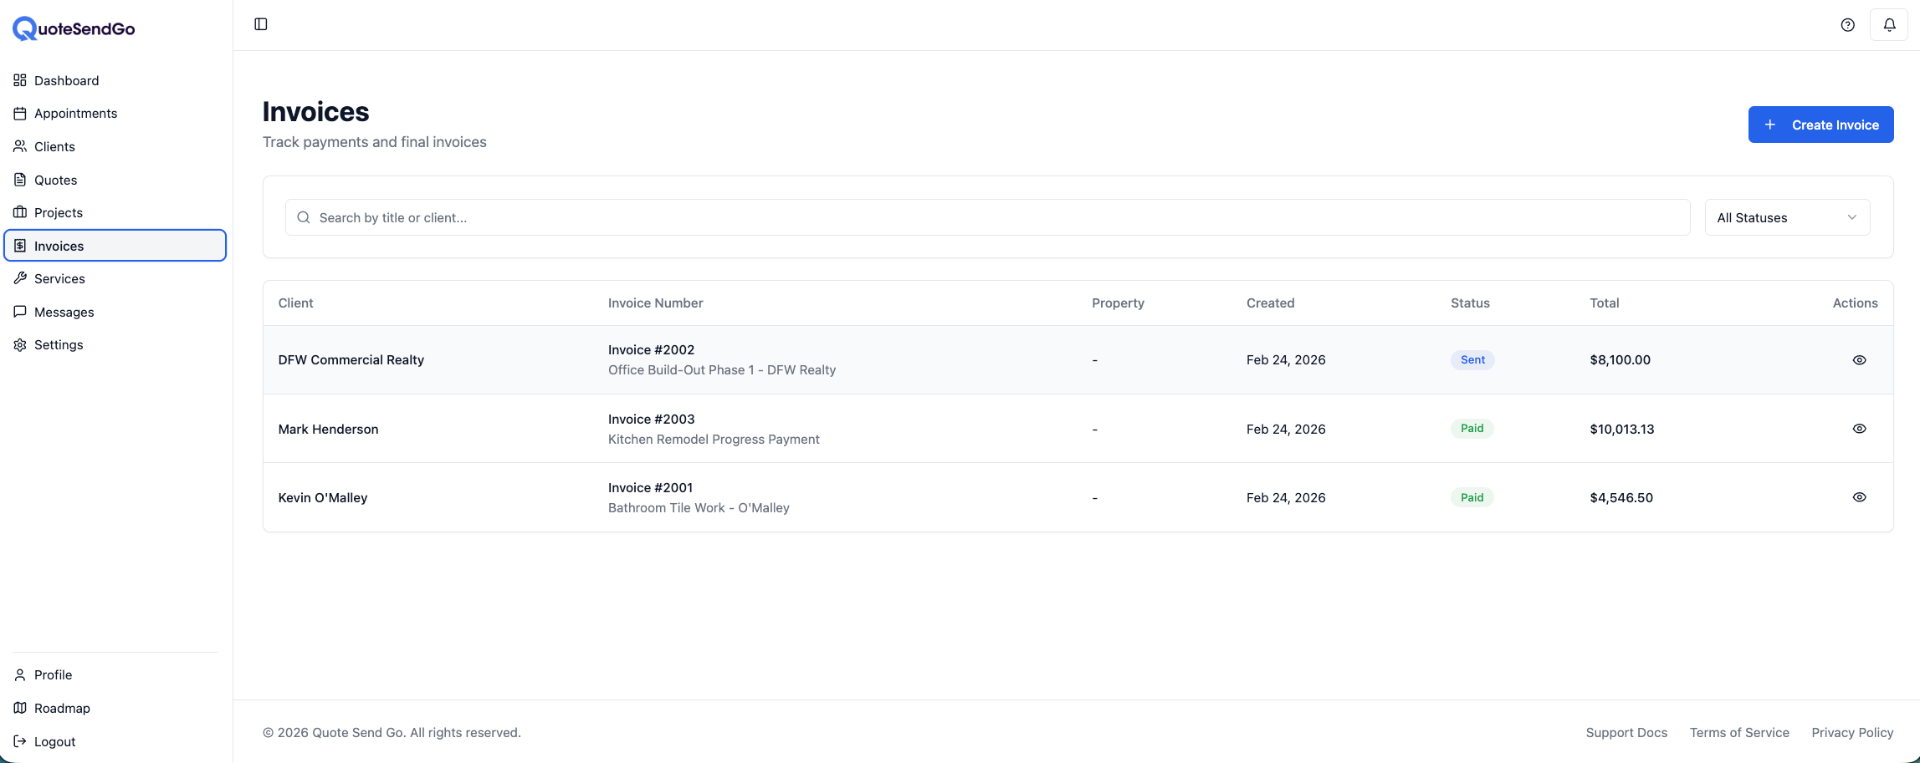Click the Sent status badge on Invoice #2002
The image size is (1920, 763).
[x=1471, y=359]
